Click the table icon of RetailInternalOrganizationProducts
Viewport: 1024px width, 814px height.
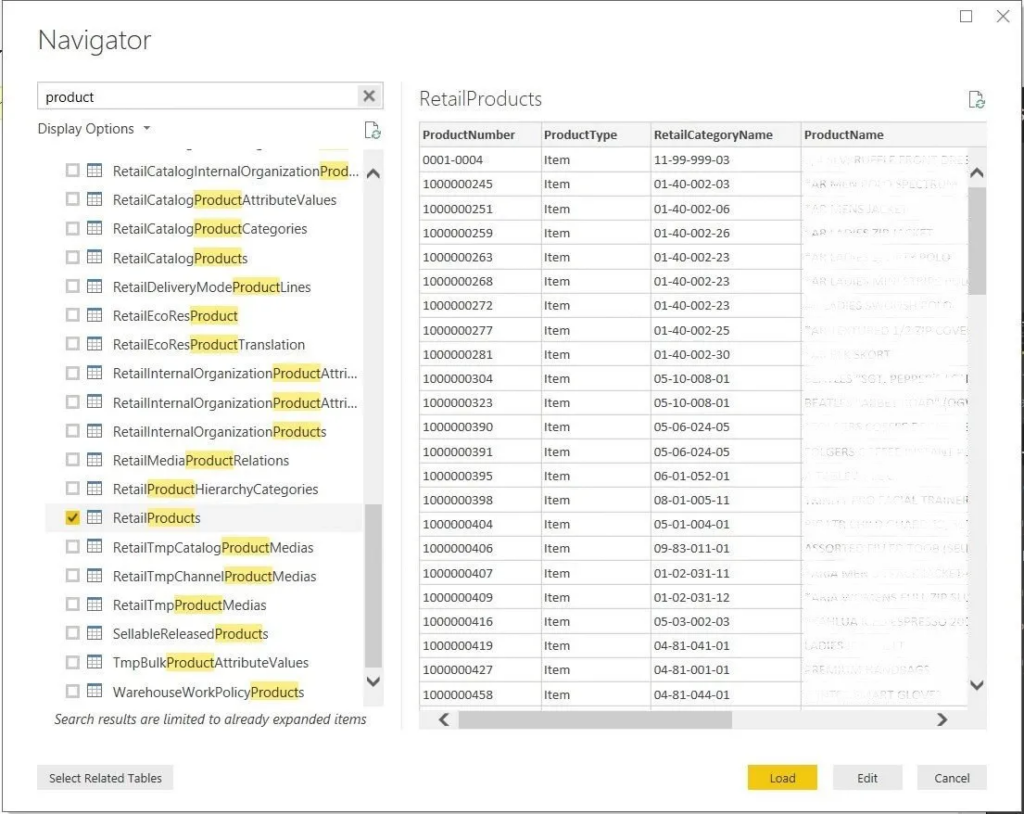95,431
